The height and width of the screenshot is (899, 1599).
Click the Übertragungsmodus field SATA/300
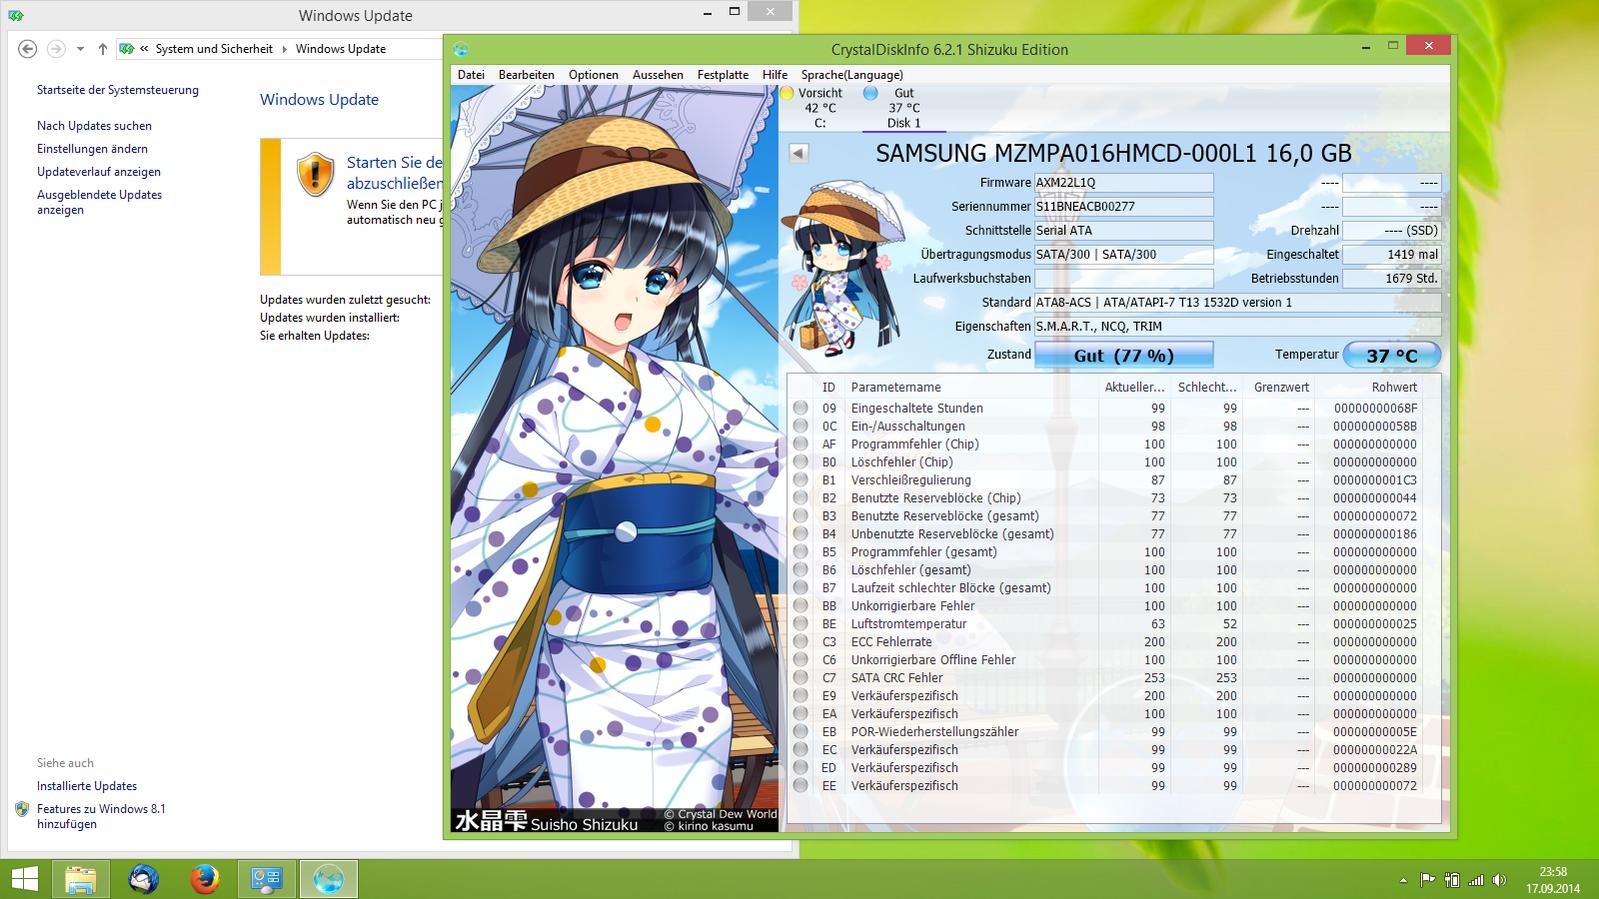coord(1124,255)
